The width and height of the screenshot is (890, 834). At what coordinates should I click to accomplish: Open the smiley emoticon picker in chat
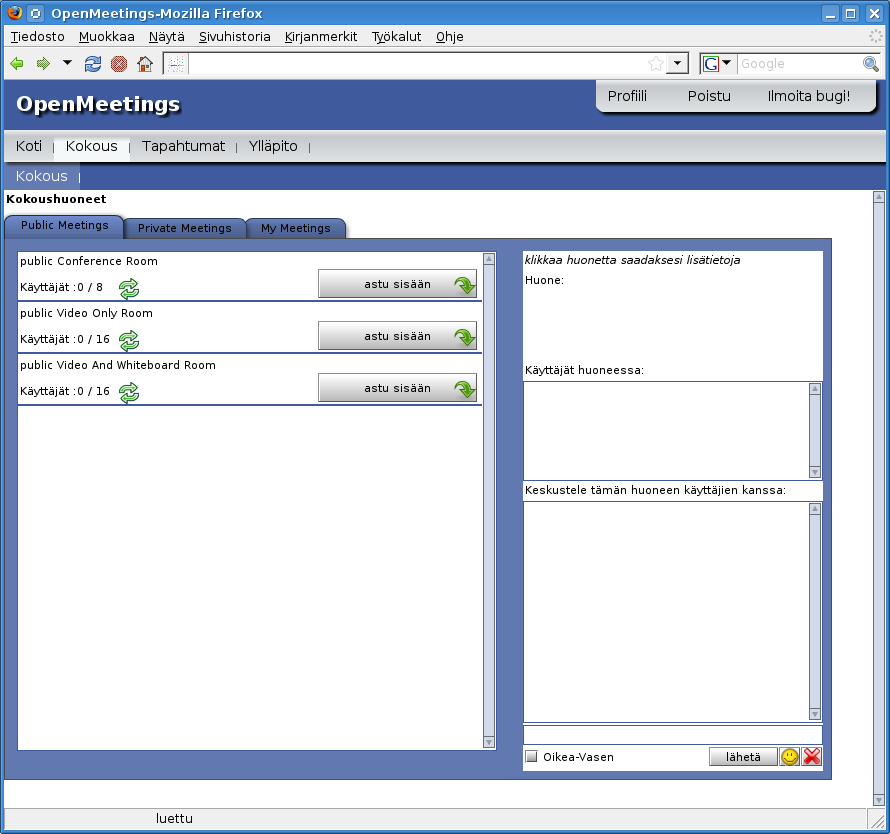pyautogui.click(x=790, y=756)
